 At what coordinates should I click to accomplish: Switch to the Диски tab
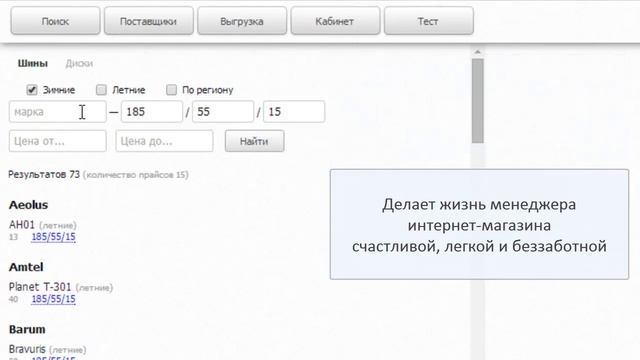[79, 63]
